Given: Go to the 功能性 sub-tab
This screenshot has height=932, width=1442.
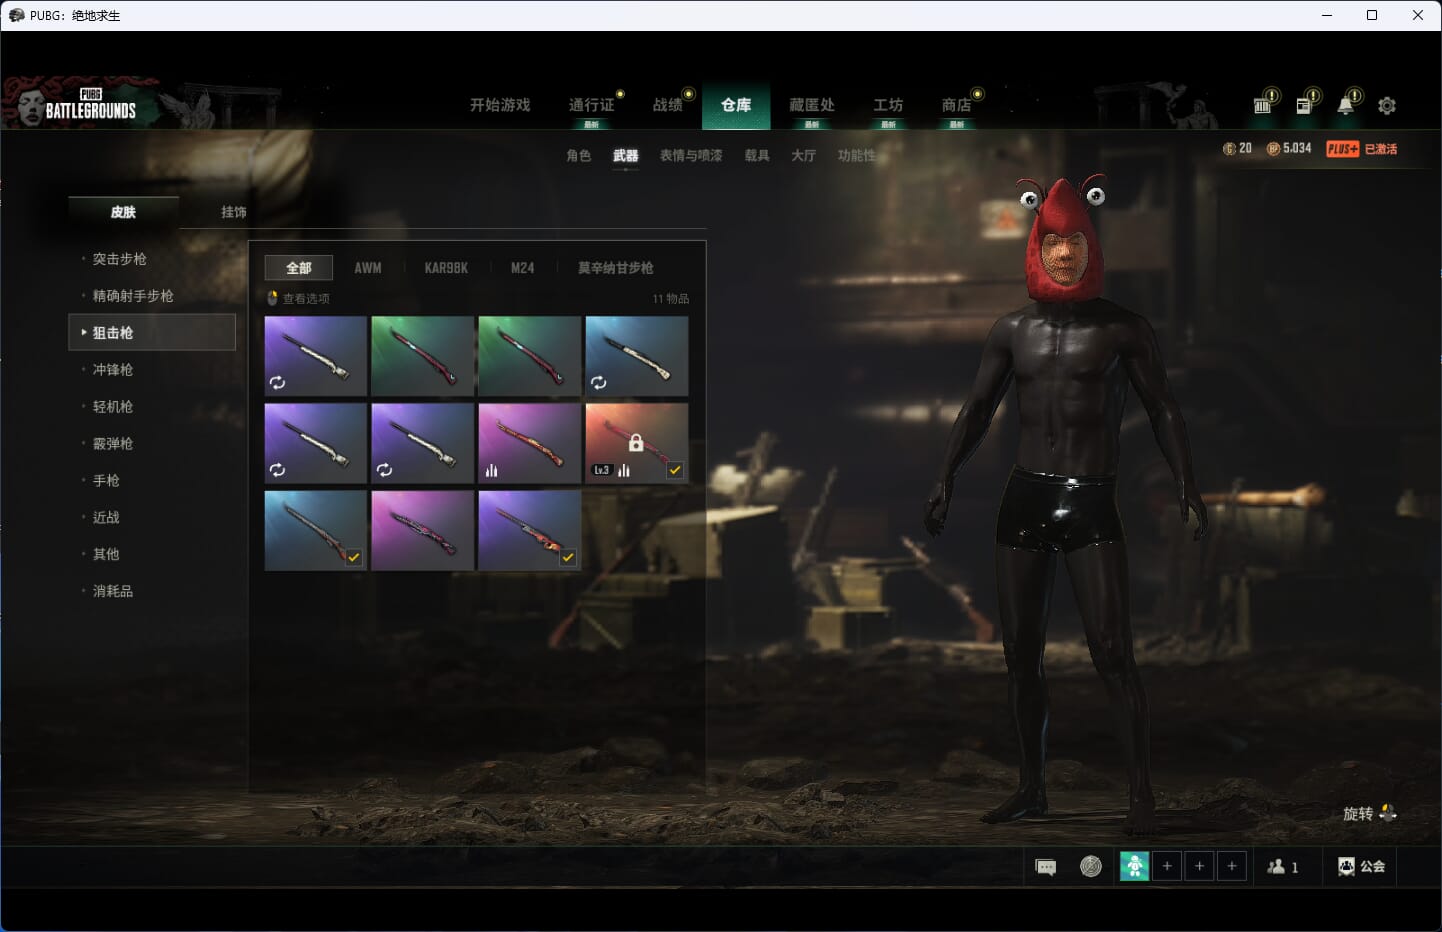Looking at the screenshot, I should [856, 155].
